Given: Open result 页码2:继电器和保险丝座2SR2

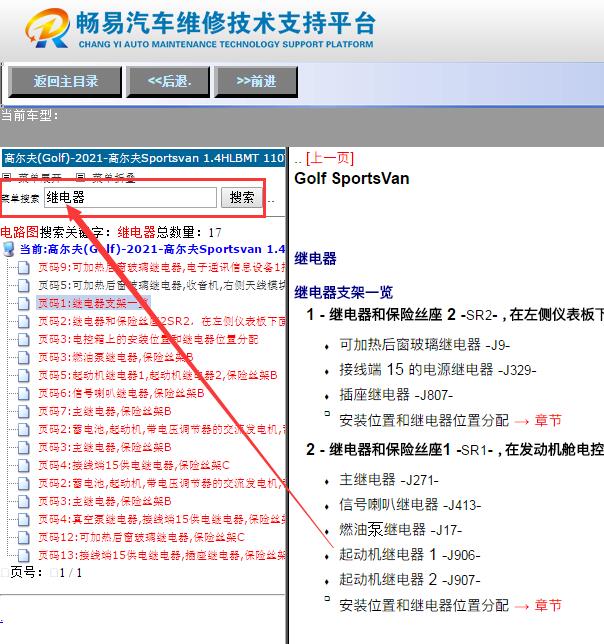Looking at the screenshot, I should (161, 321).
